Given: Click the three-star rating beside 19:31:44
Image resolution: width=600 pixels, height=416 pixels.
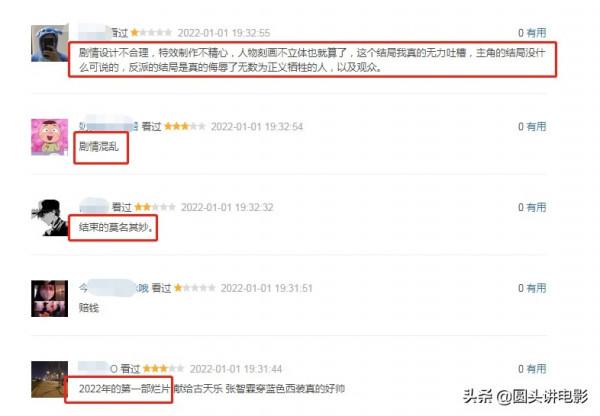Looking at the screenshot, I should tap(163, 369).
